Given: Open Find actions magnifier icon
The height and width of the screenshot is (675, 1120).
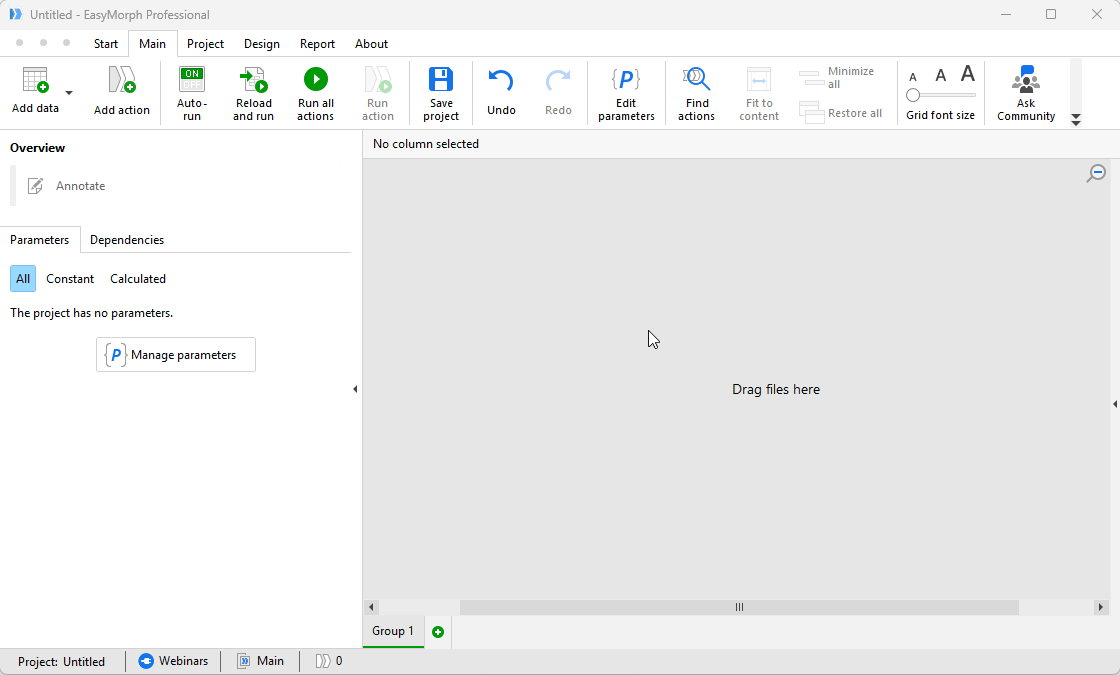Looking at the screenshot, I should [696, 80].
